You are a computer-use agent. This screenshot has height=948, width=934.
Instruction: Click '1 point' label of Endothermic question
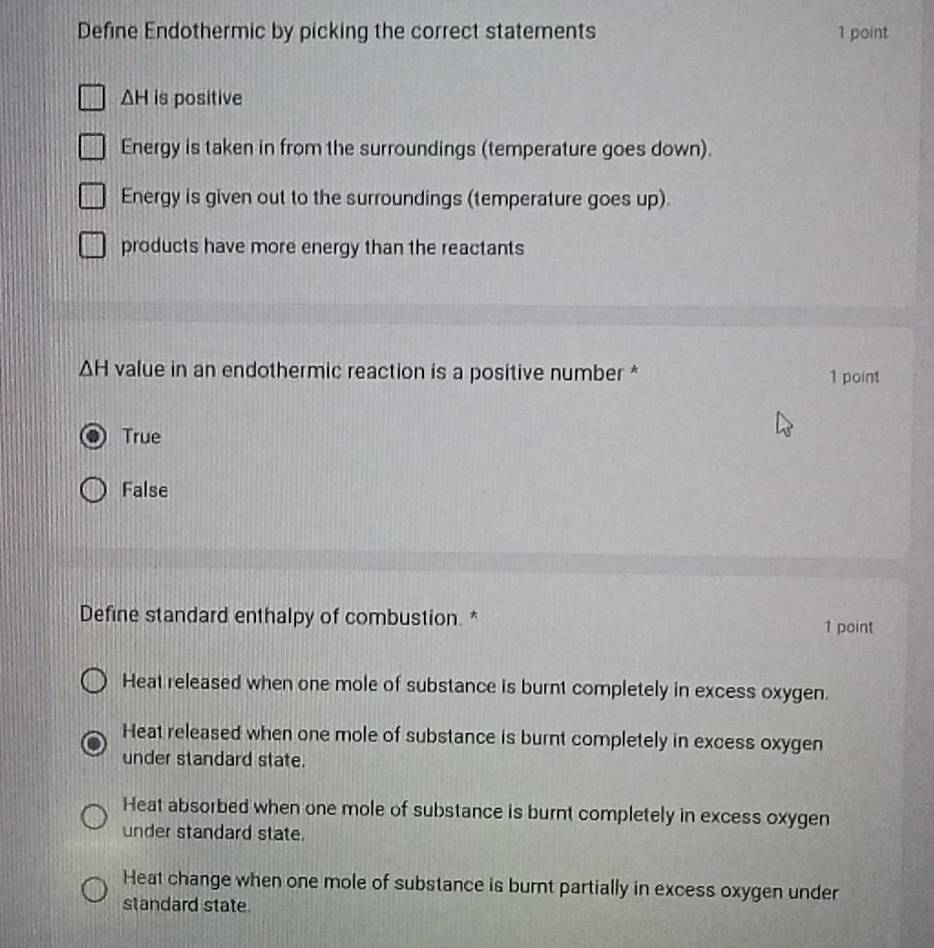863,33
